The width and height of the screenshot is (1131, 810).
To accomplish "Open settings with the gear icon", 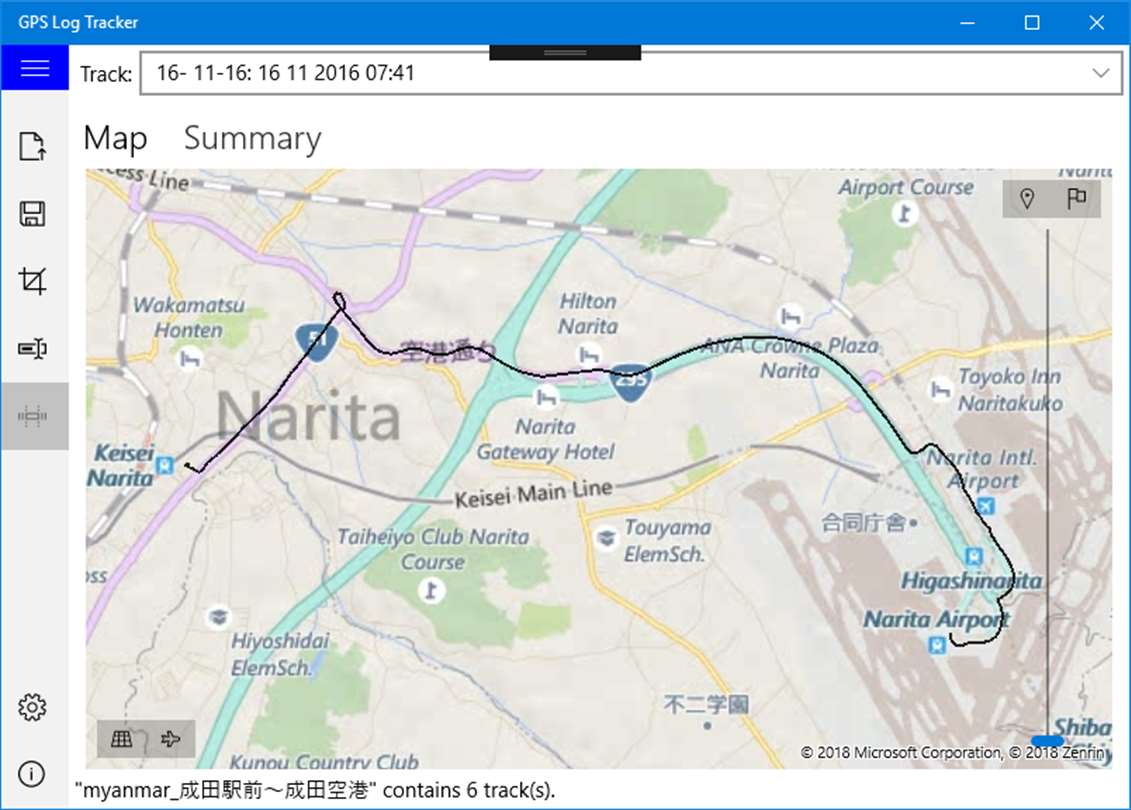I will 32,708.
